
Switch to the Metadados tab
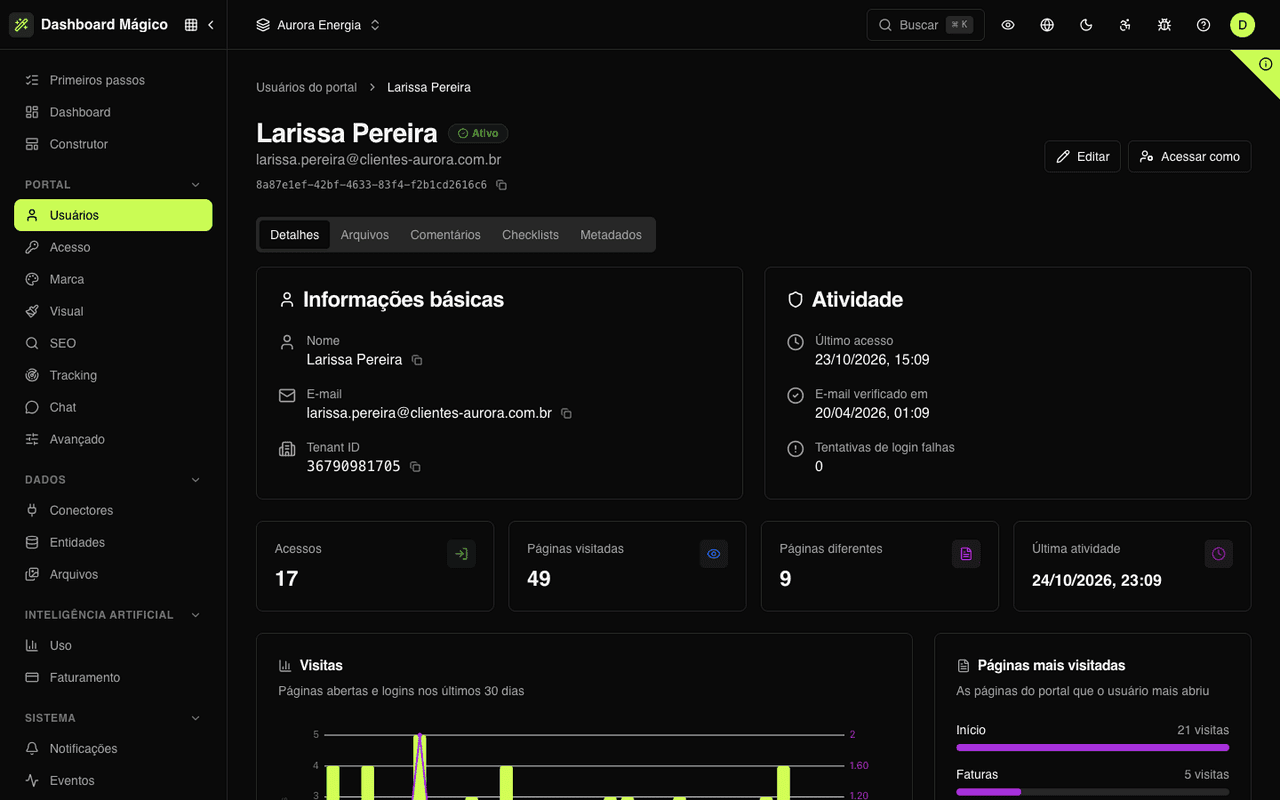point(611,235)
